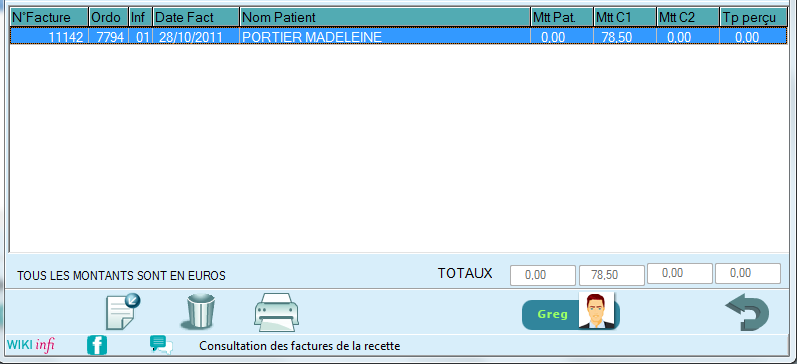797x364 pixels.
Task: Sort by Ordo column header
Action: [109, 17]
